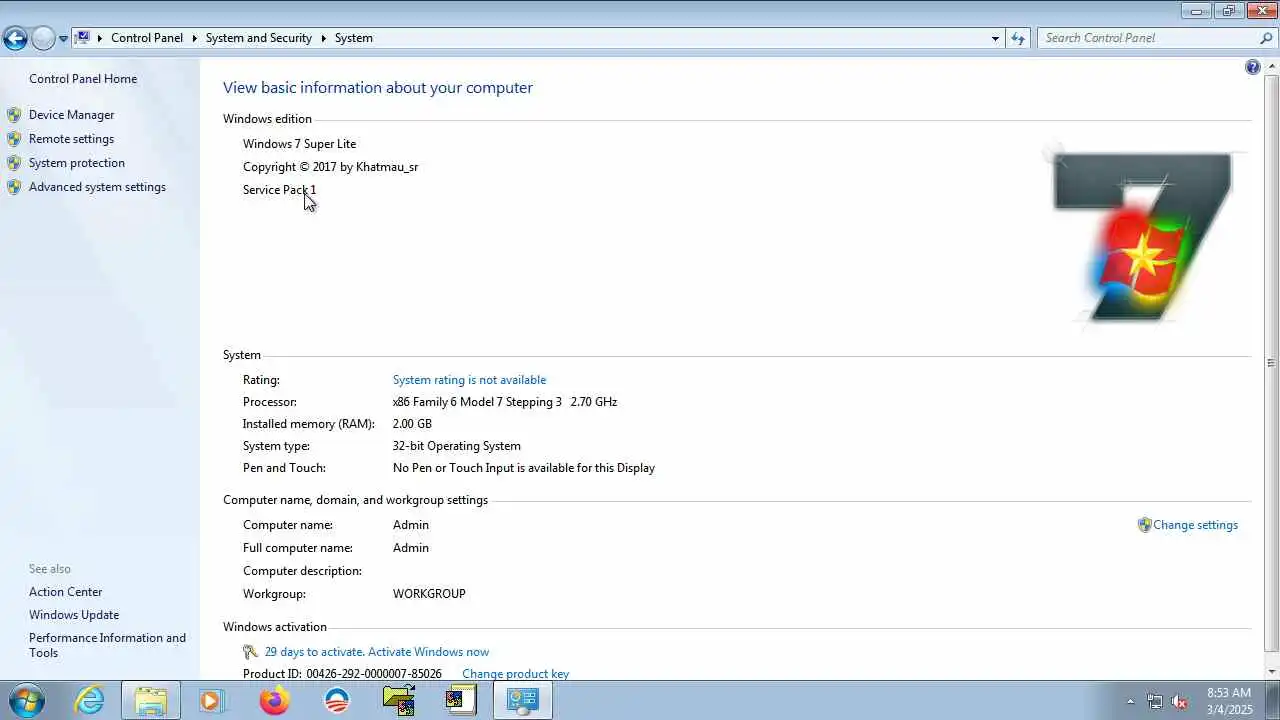Click shield icon beside Advanced system settings

14,187
